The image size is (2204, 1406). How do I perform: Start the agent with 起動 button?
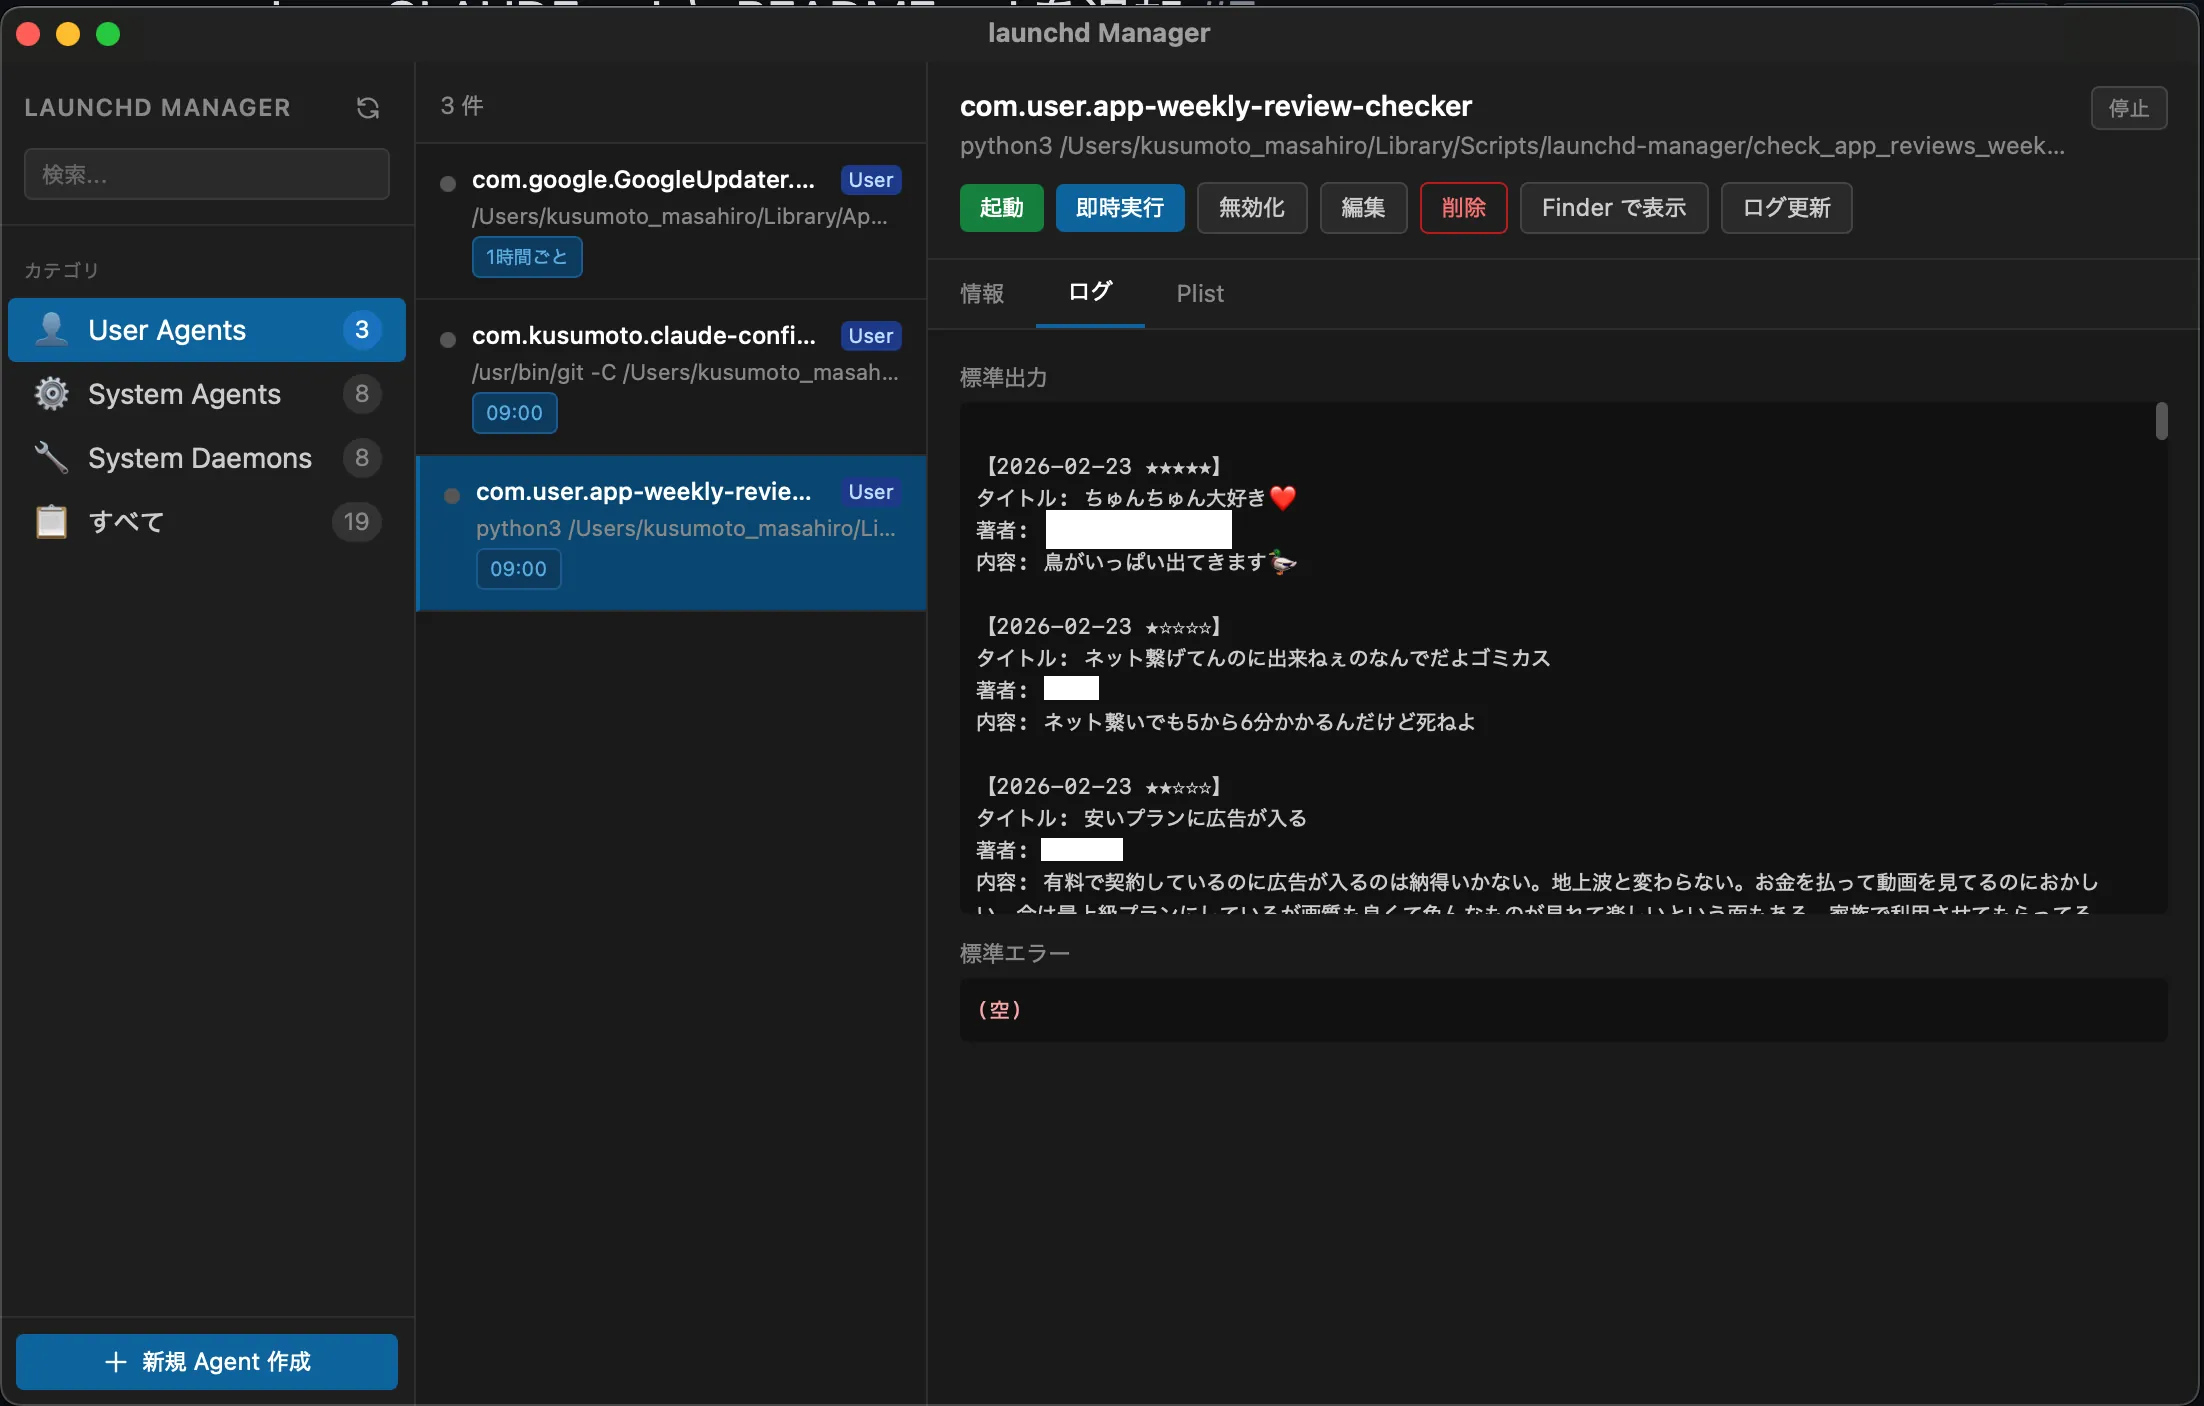[1002, 208]
